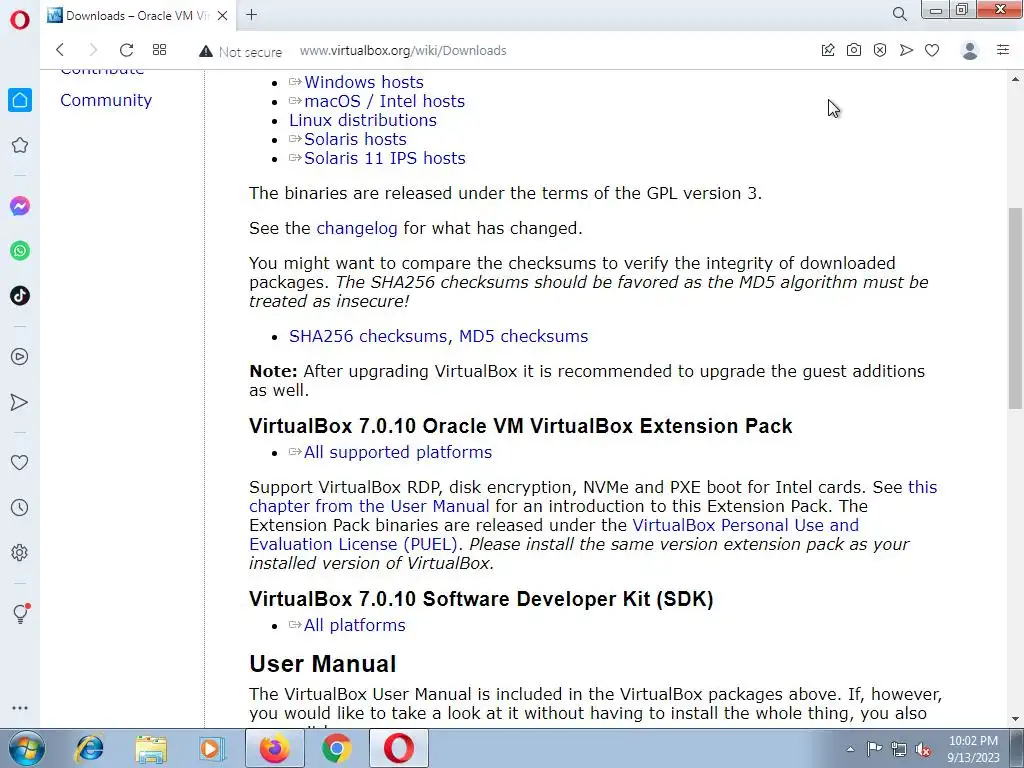1024x768 pixels.
Task: Open the profile account icon
Action: click(x=970, y=50)
